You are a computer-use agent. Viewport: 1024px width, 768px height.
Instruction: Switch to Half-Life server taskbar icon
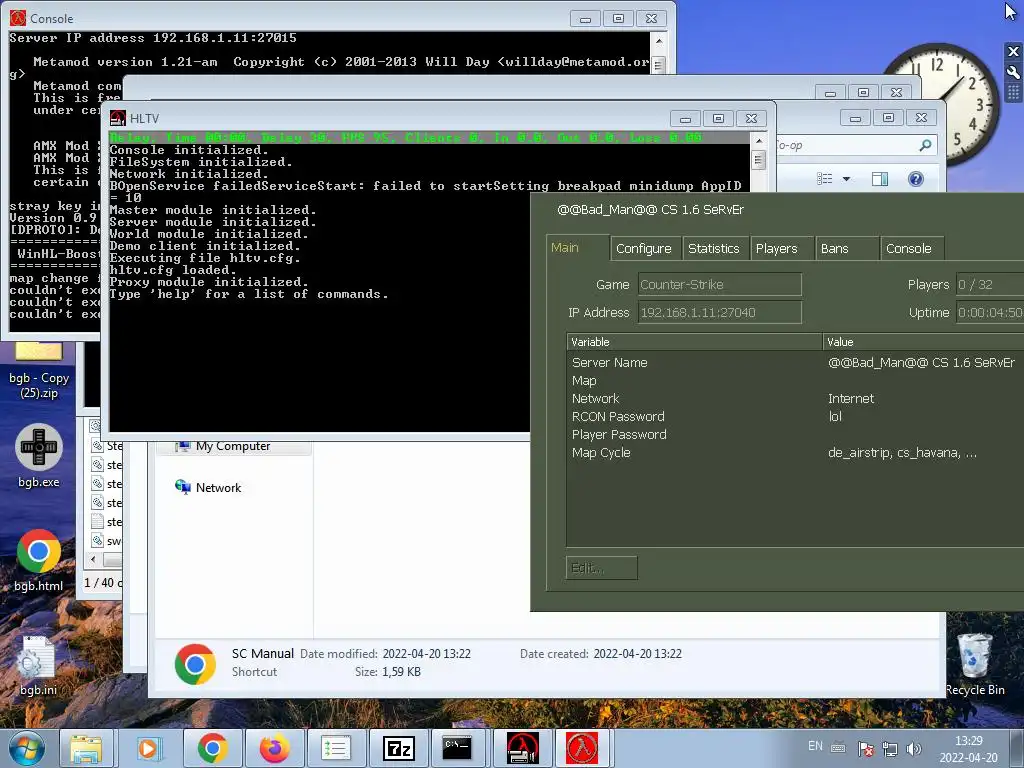coord(582,748)
